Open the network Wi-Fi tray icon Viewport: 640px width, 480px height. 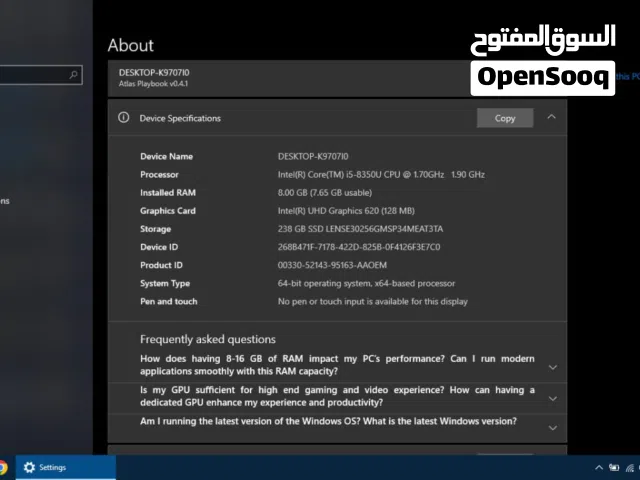630,468
